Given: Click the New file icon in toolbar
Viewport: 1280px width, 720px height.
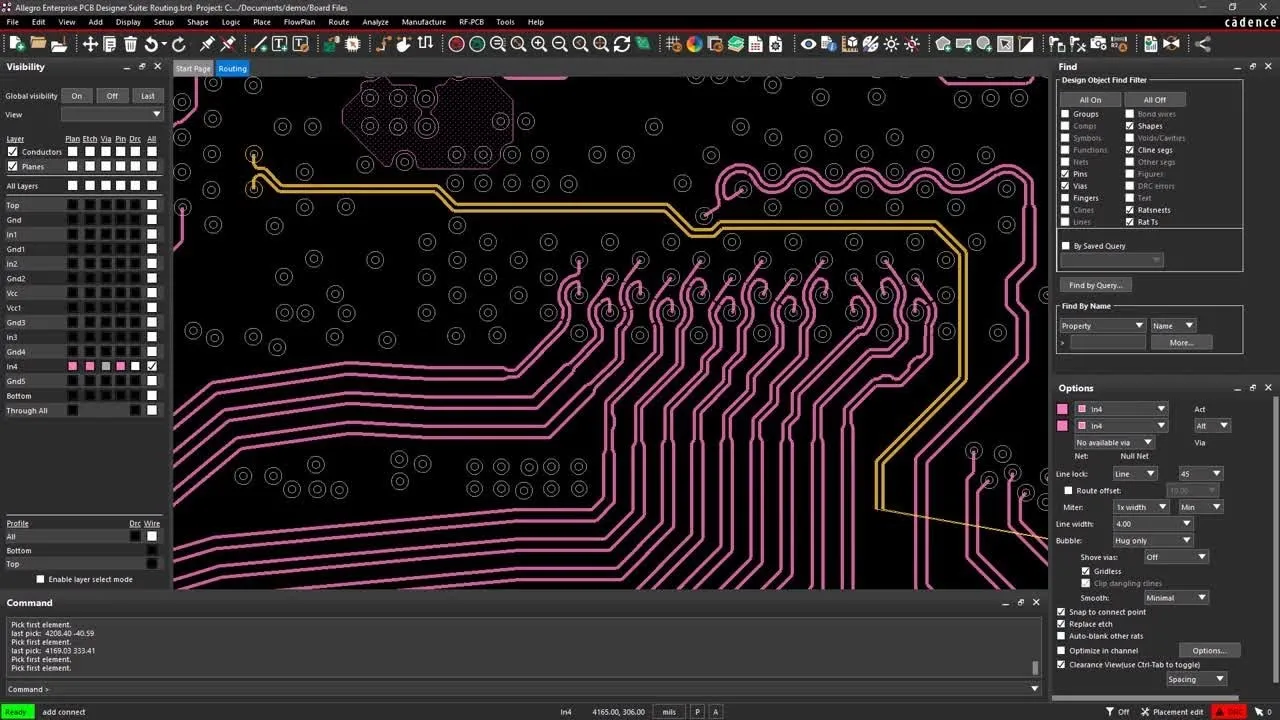Looking at the screenshot, I should click(x=17, y=44).
